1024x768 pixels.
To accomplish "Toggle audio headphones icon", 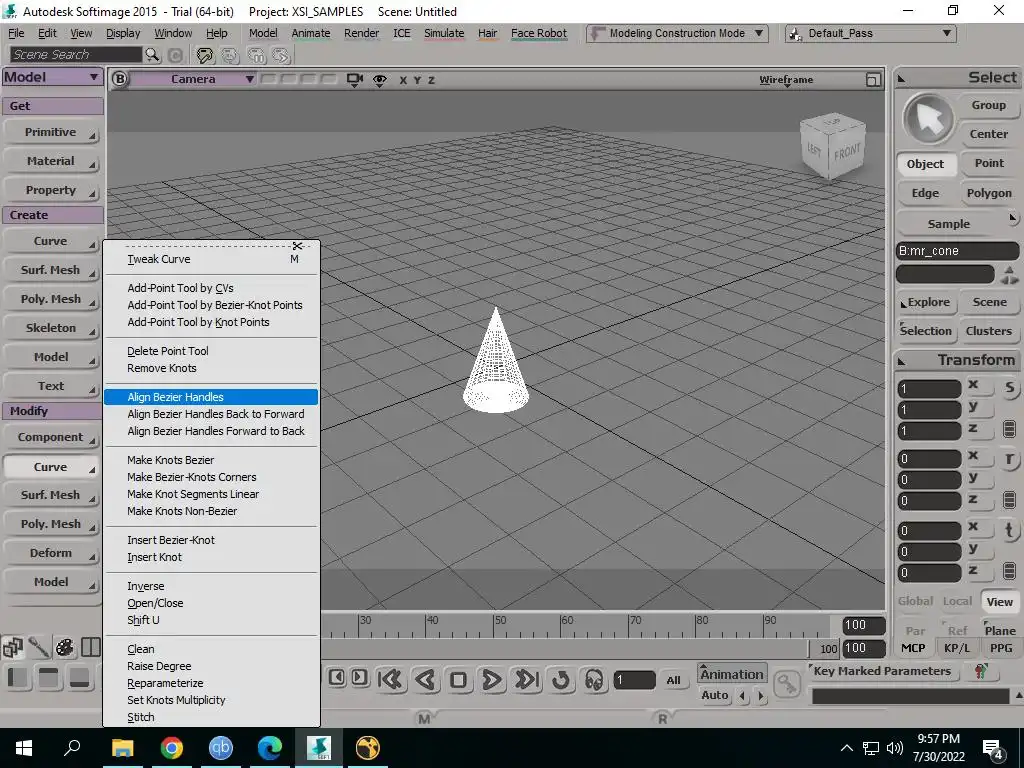I will click(x=594, y=680).
